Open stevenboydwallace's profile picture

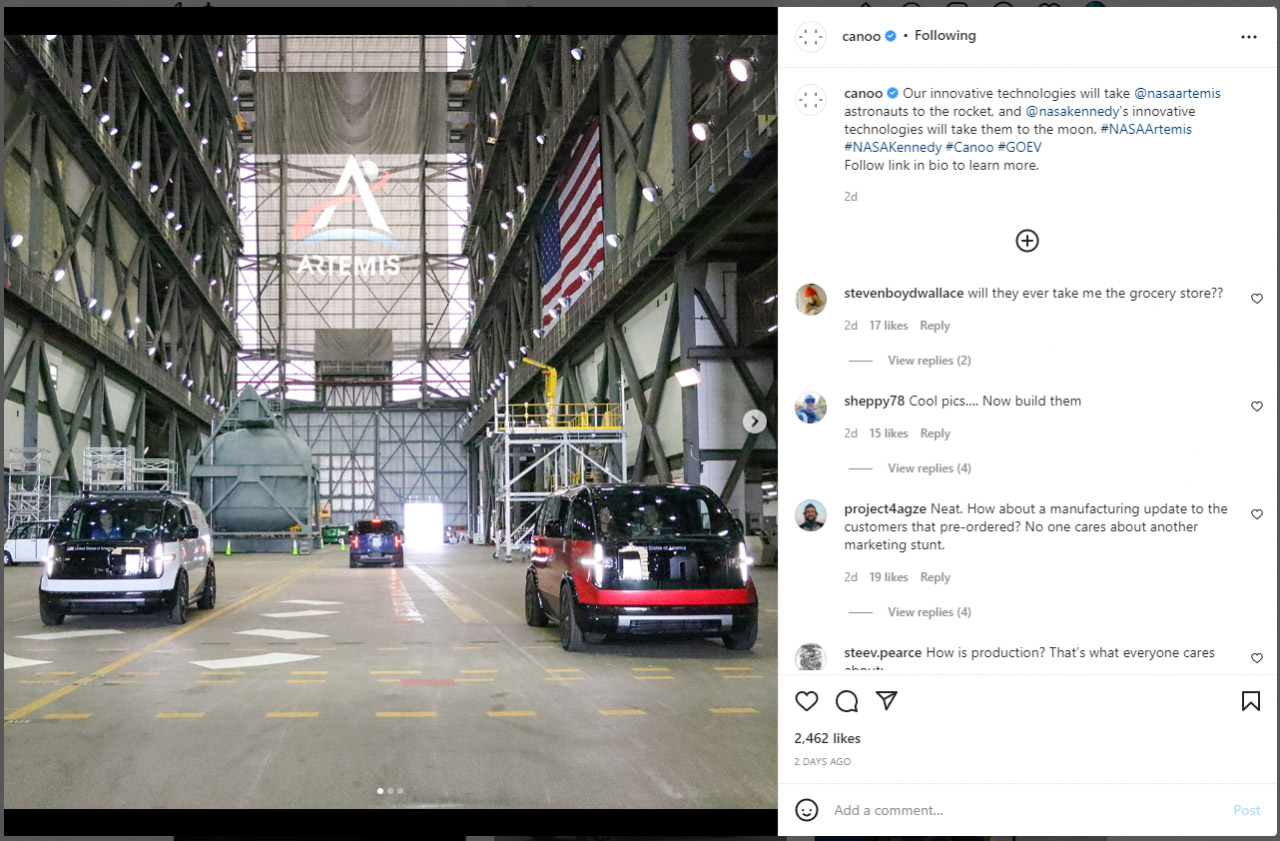811,299
